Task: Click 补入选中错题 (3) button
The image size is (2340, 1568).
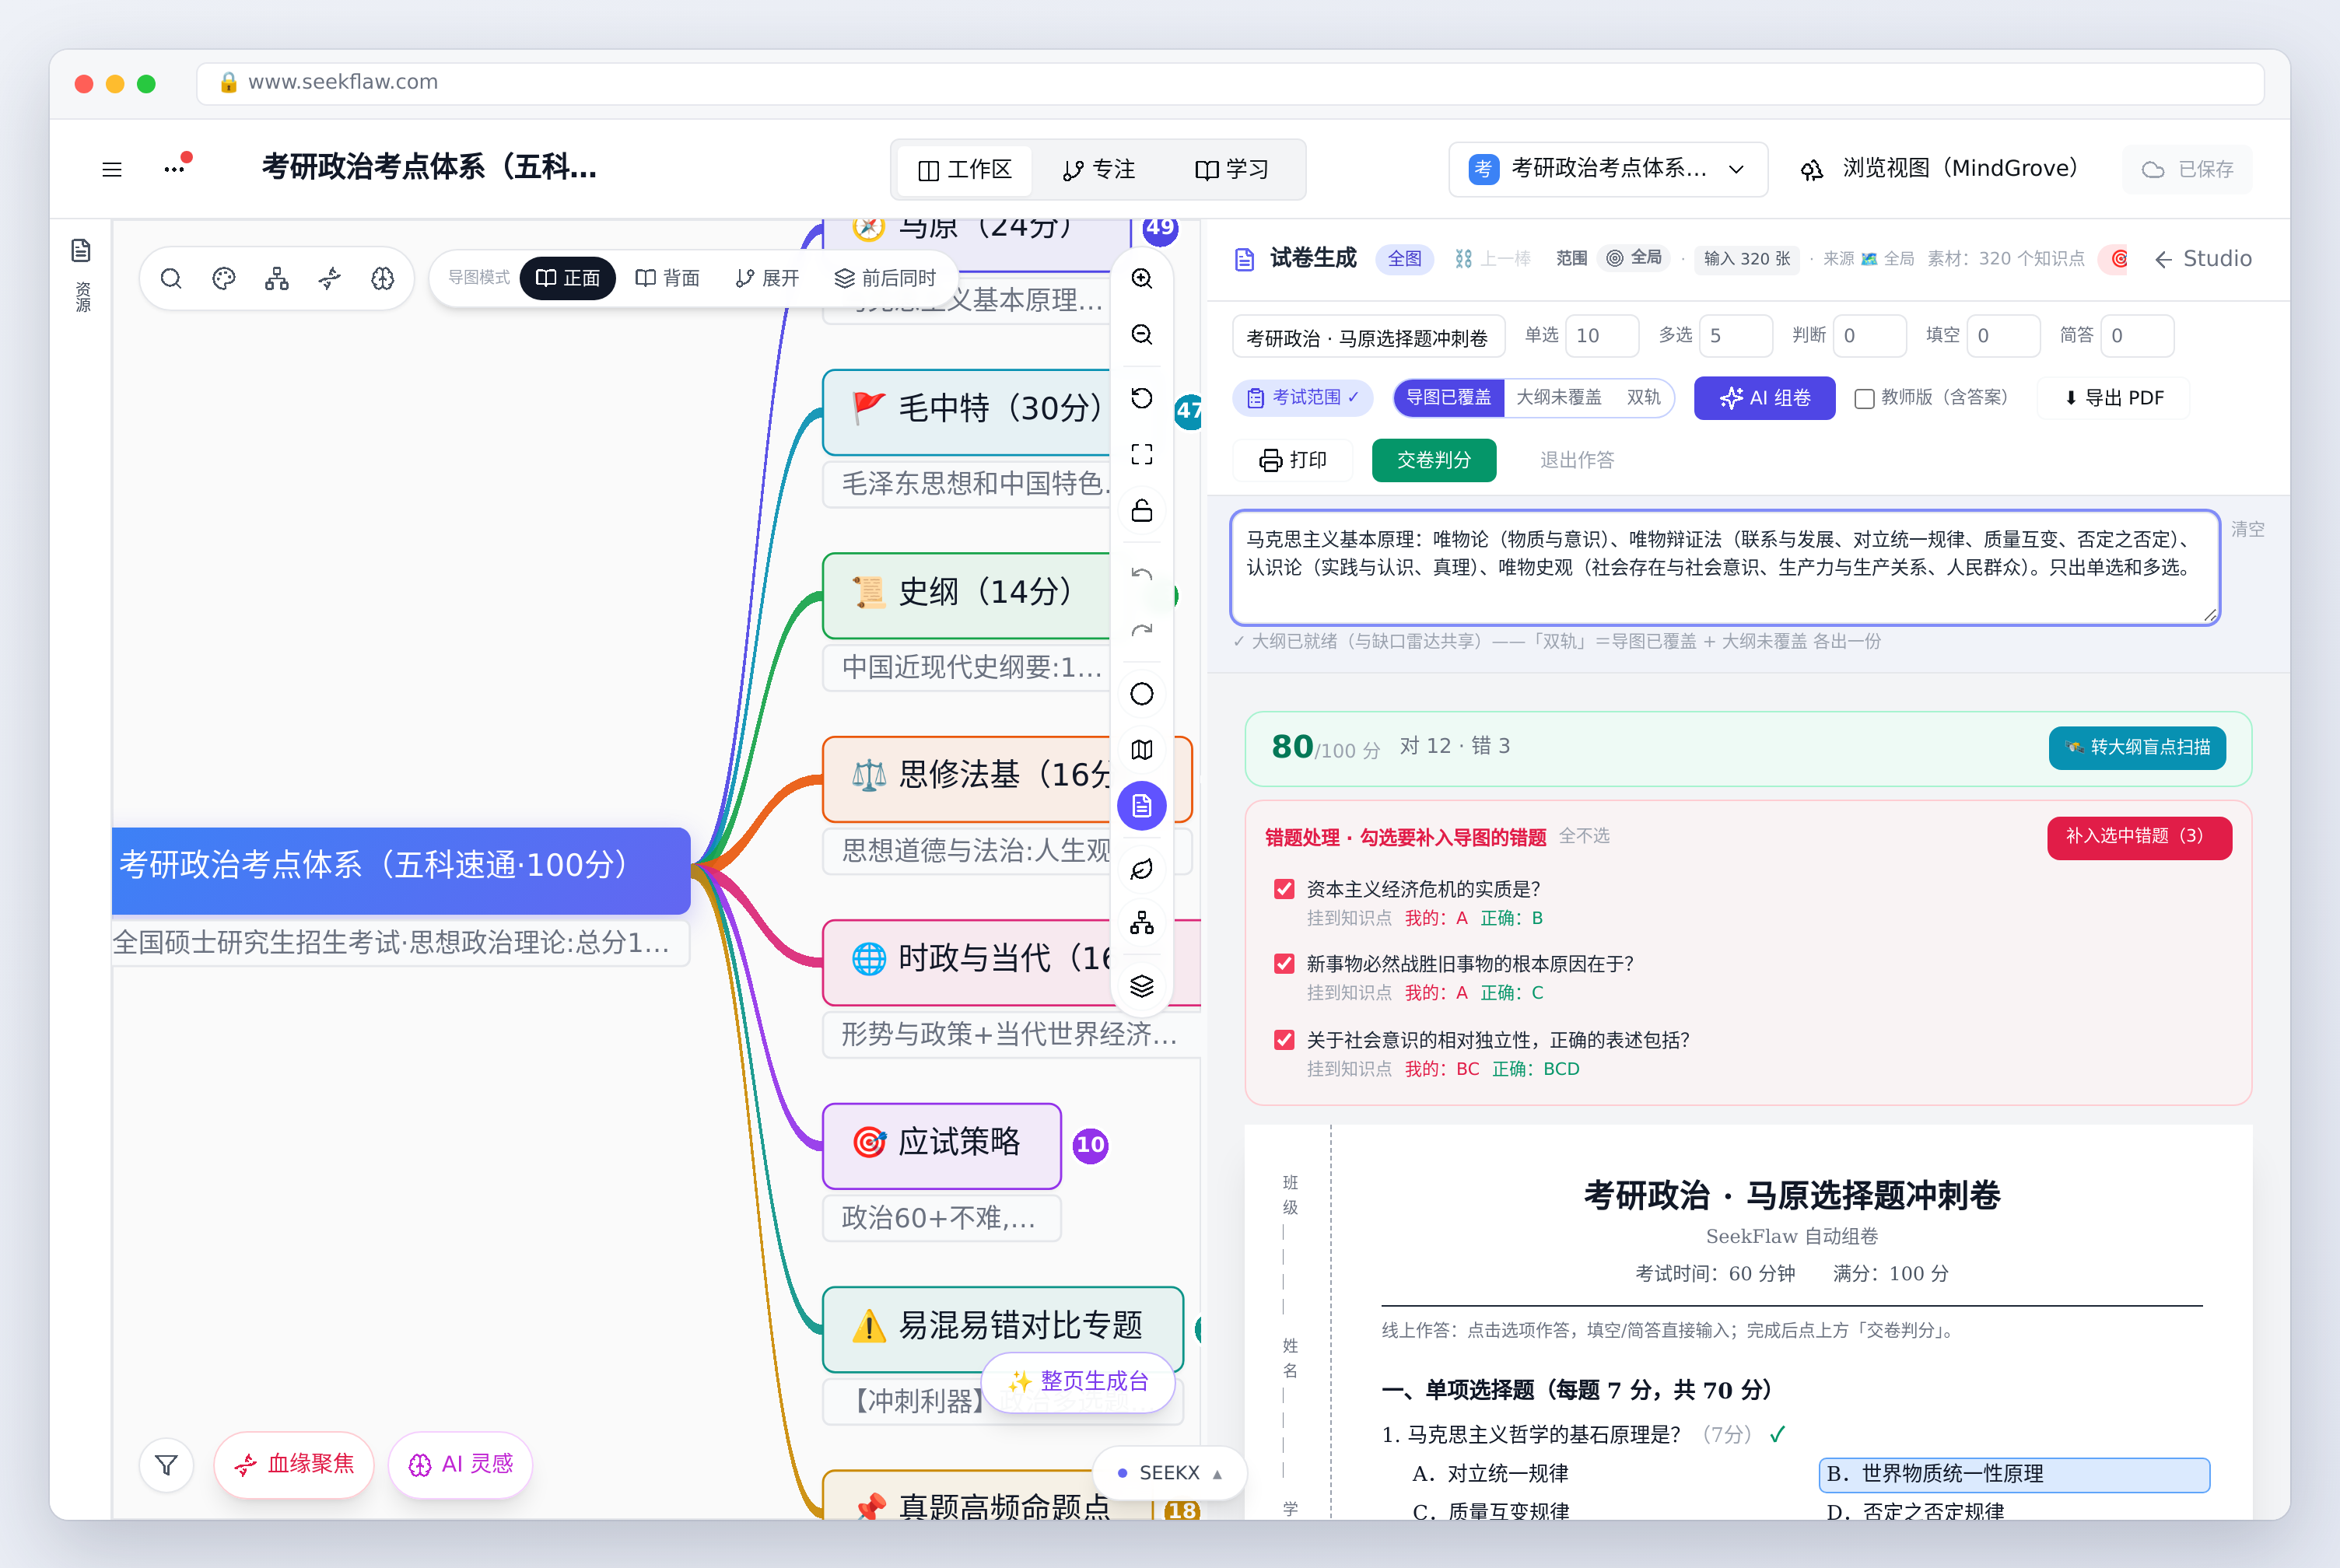Action: (2139, 837)
